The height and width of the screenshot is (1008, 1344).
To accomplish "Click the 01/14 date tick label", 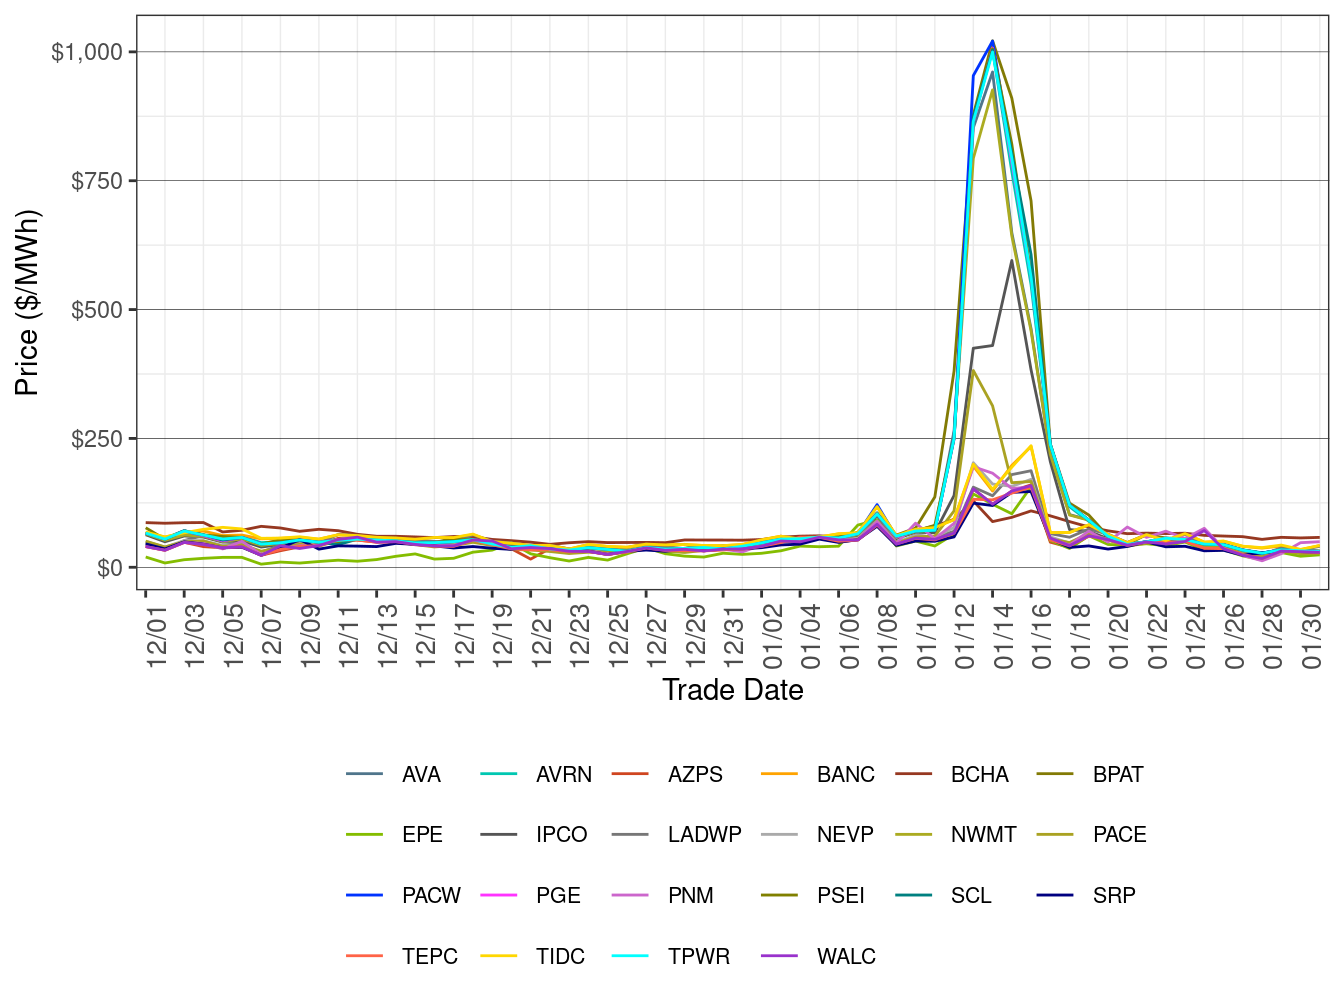I will click(1003, 634).
